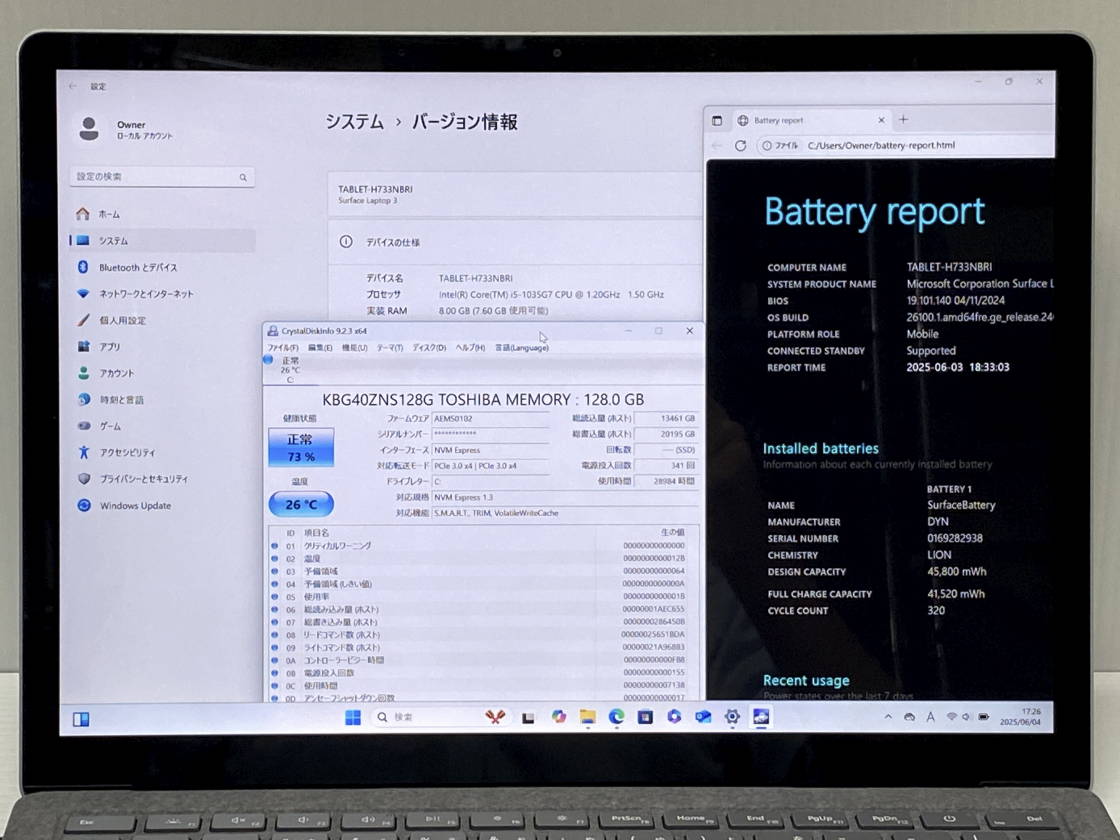
Task: Open File Explorer from the taskbar
Action: [x=587, y=717]
